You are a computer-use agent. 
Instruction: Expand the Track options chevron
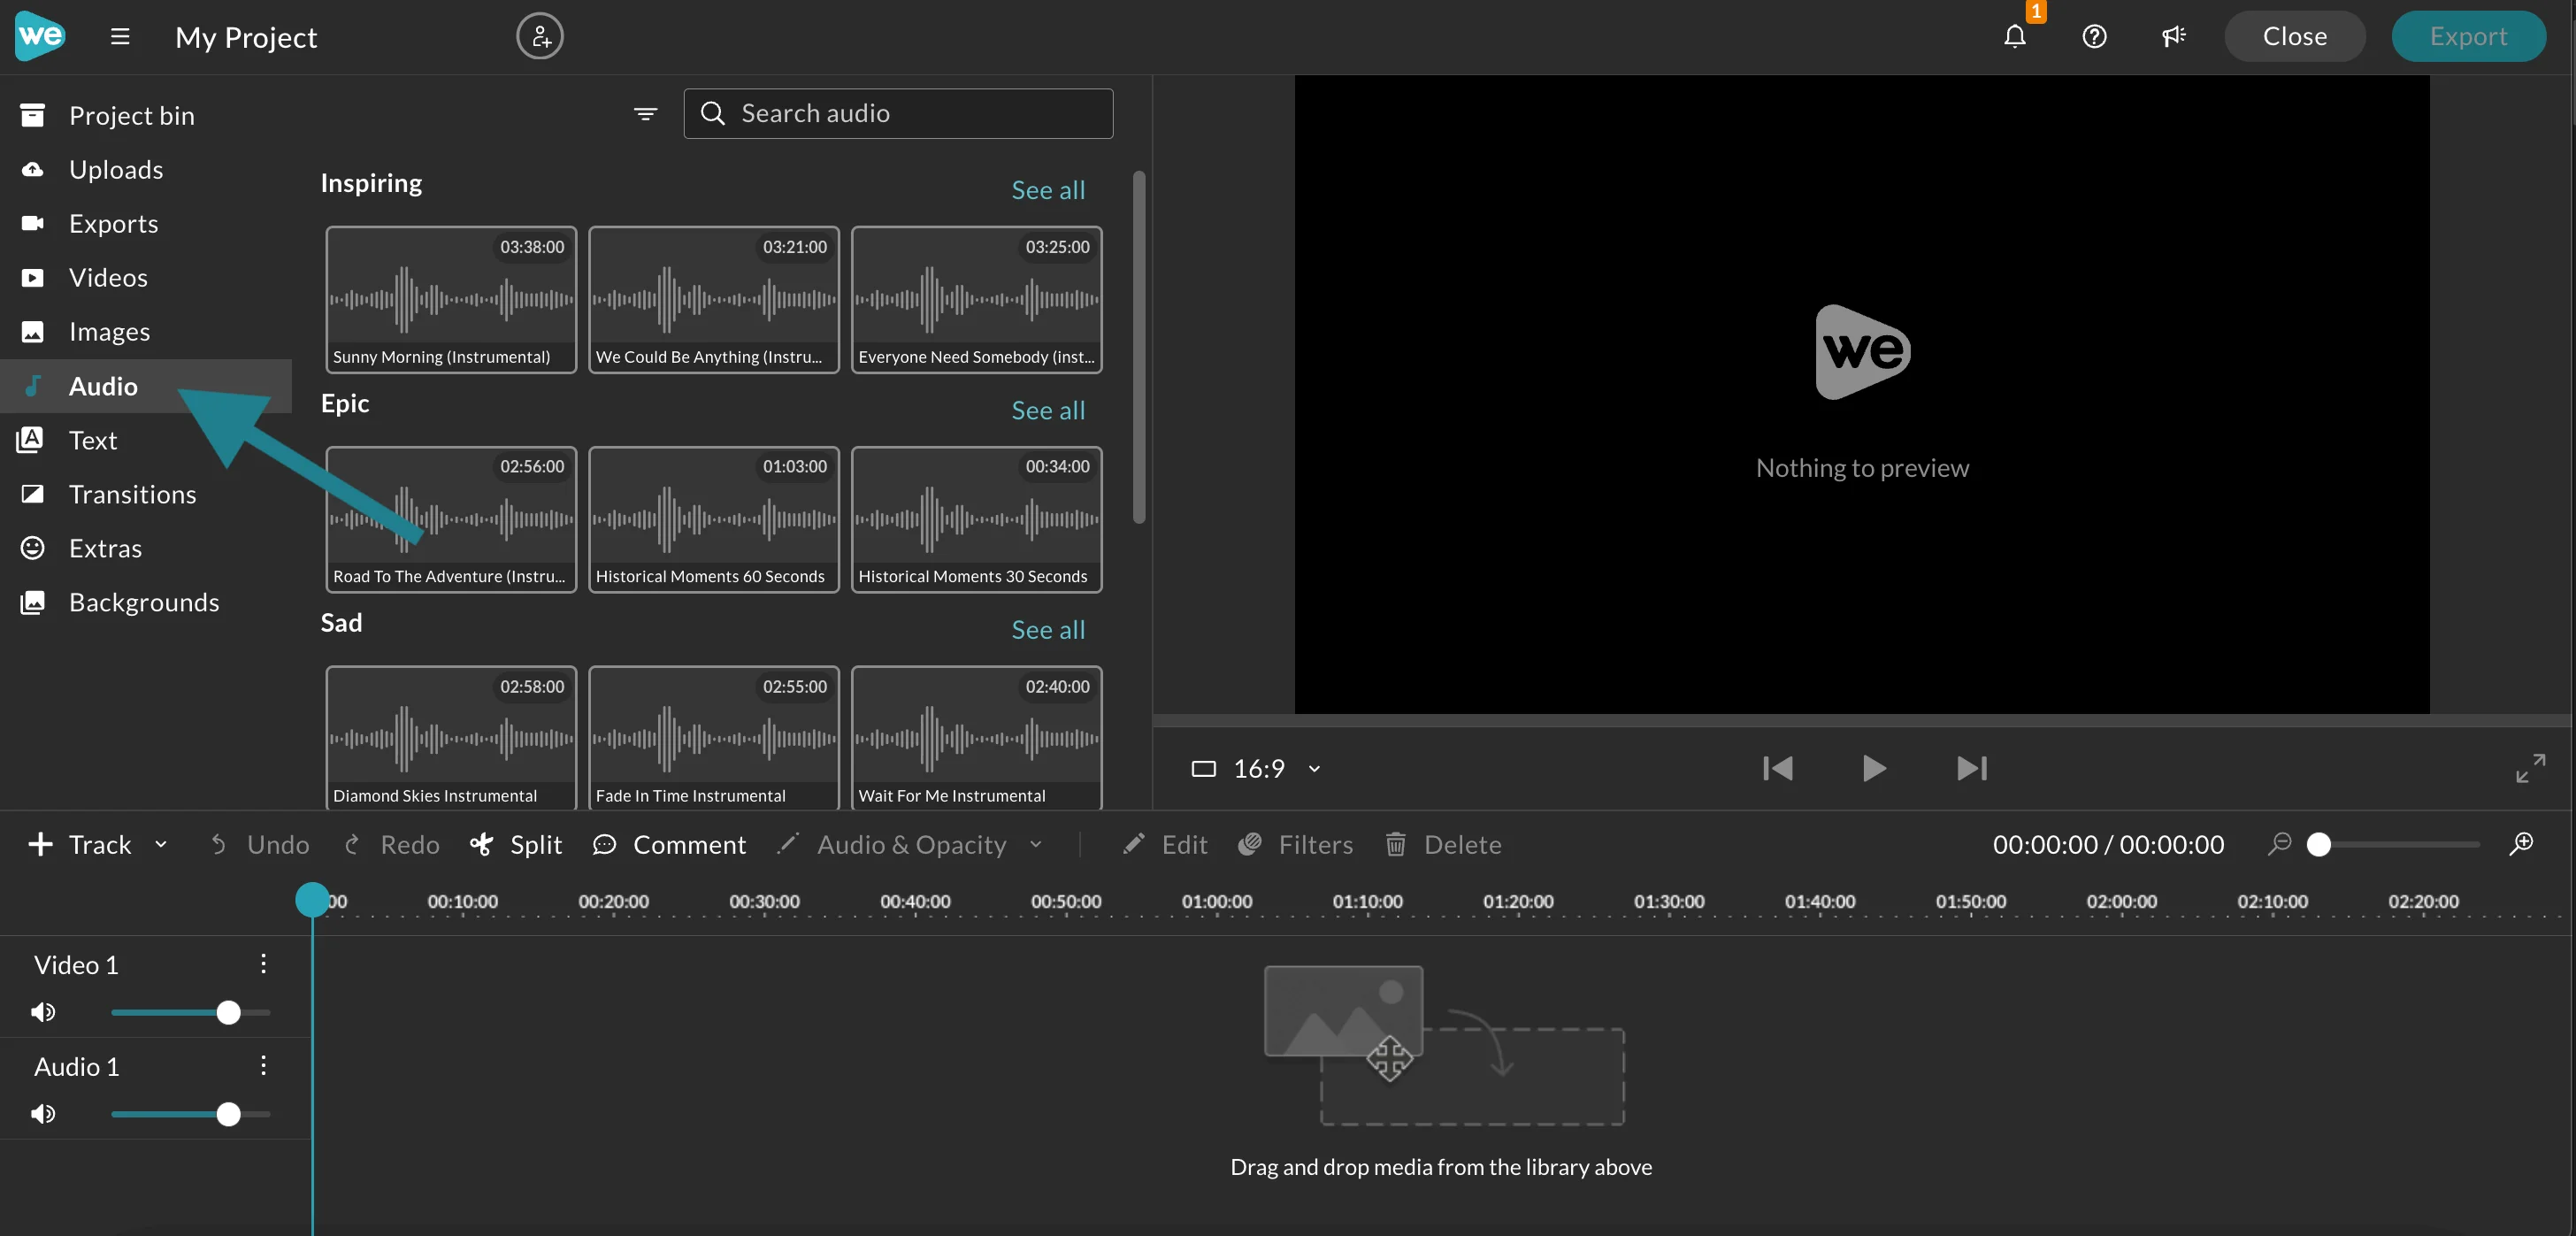pyautogui.click(x=160, y=844)
